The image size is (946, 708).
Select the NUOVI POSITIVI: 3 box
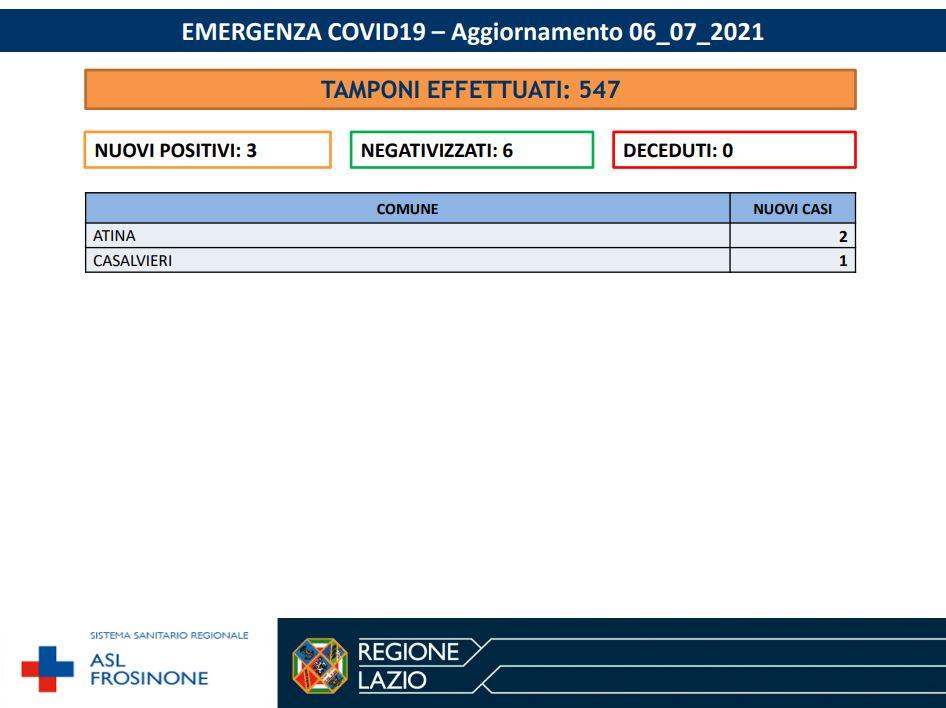[x=207, y=150]
